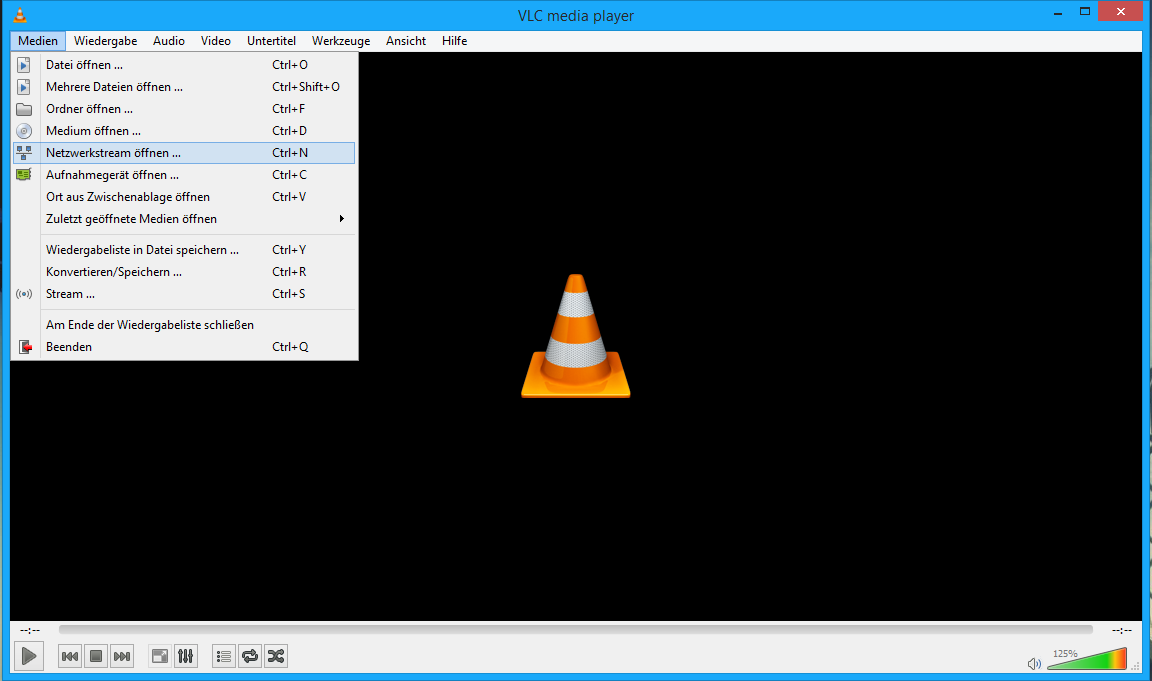The height and width of the screenshot is (681, 1152).
Task: Click icon beside Datei öffnen
Action: click(x=24, y=65)
